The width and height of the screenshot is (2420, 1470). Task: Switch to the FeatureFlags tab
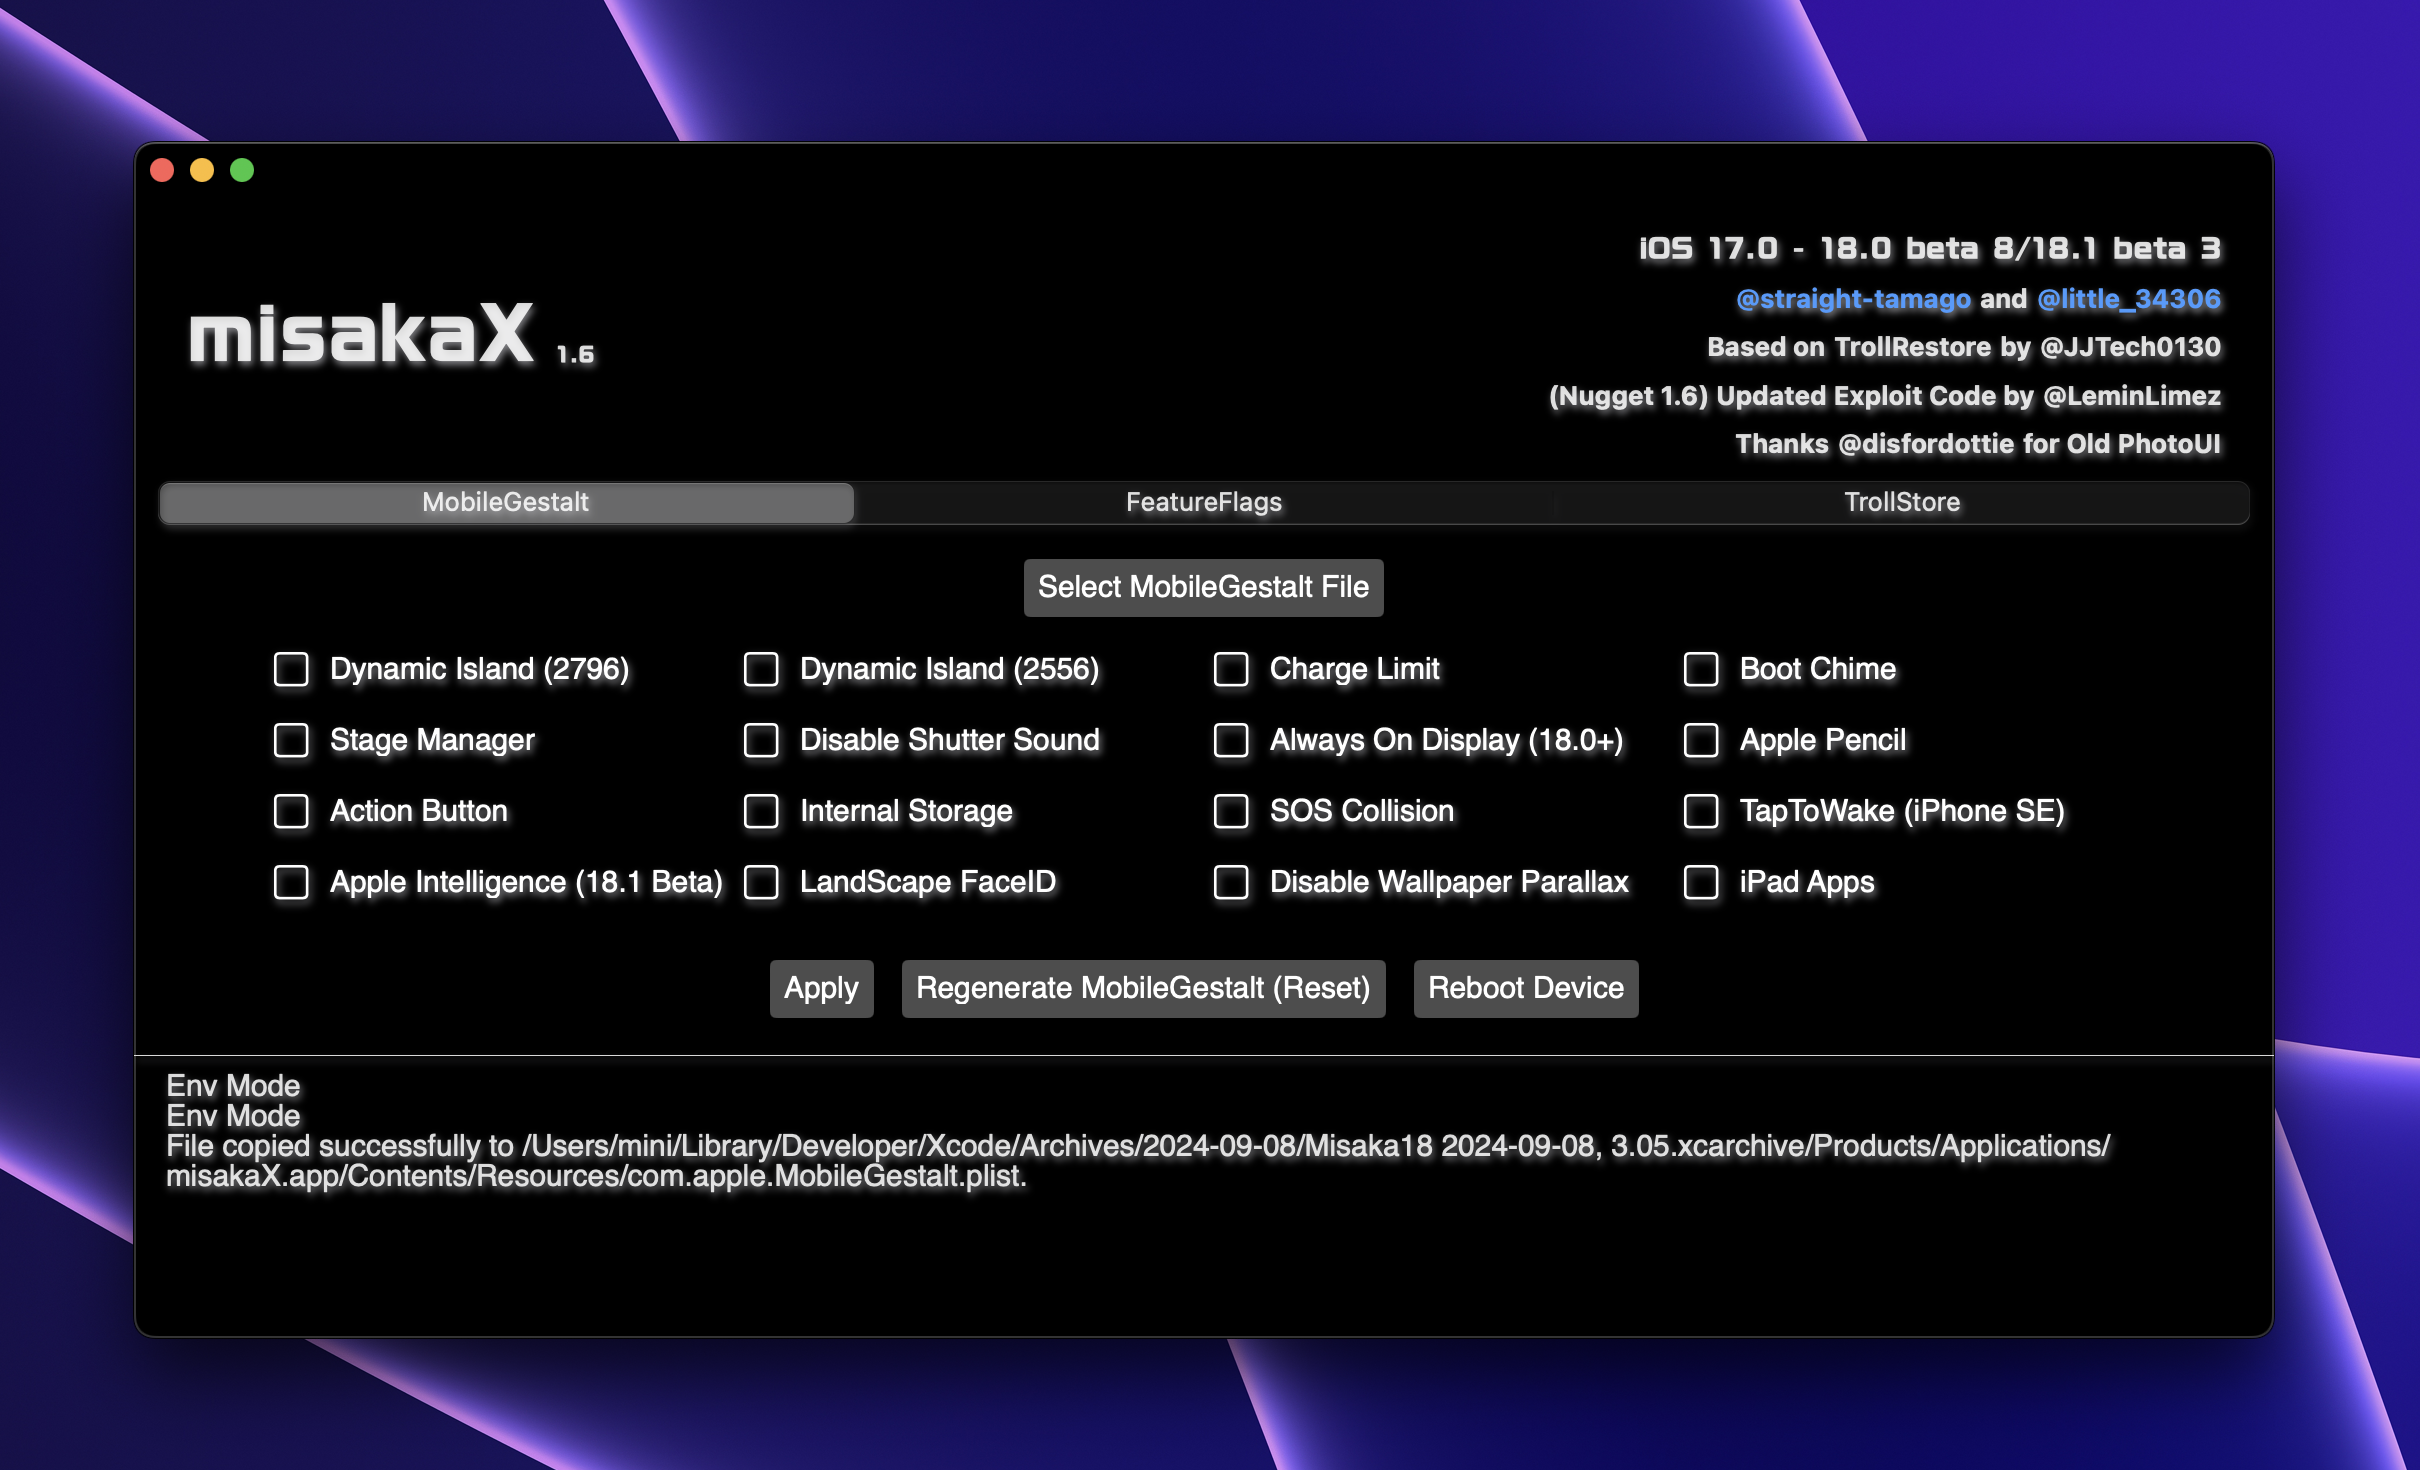point(1205,502)
